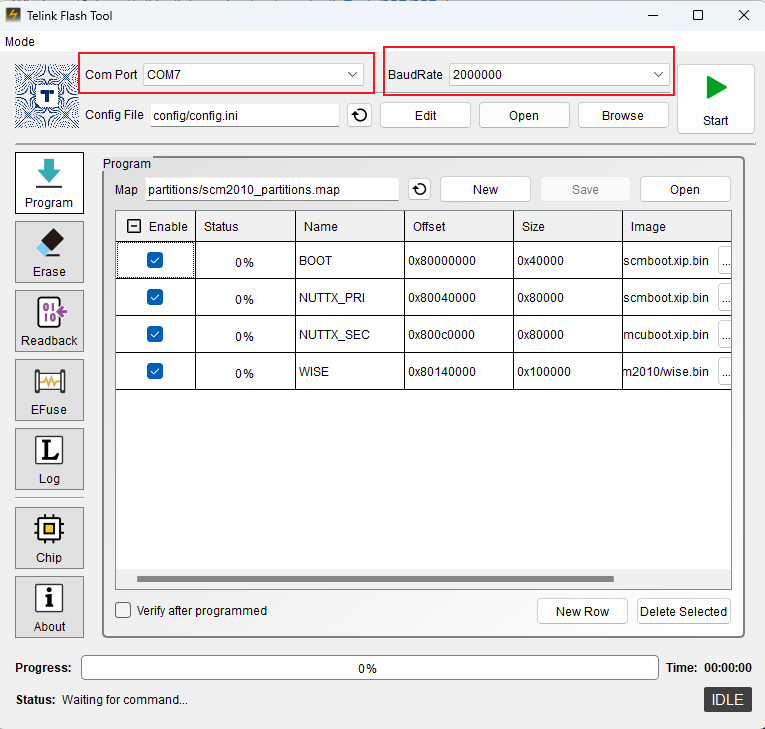Browse image file for WISE row
765x729 pixels.
[725, 372]
